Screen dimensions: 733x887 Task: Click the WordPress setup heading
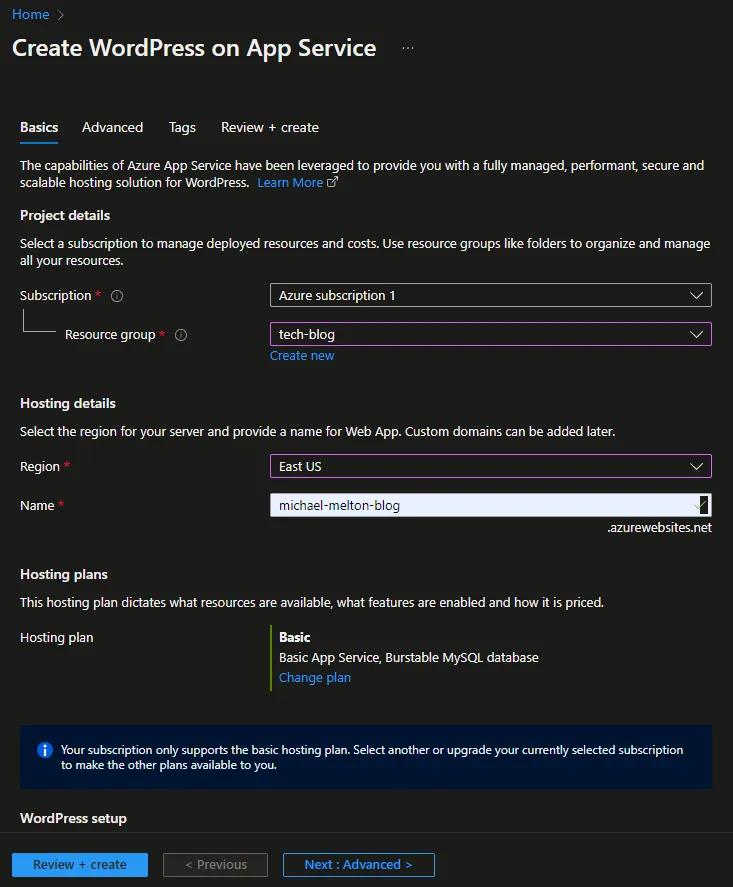click(x=74, y=819)
